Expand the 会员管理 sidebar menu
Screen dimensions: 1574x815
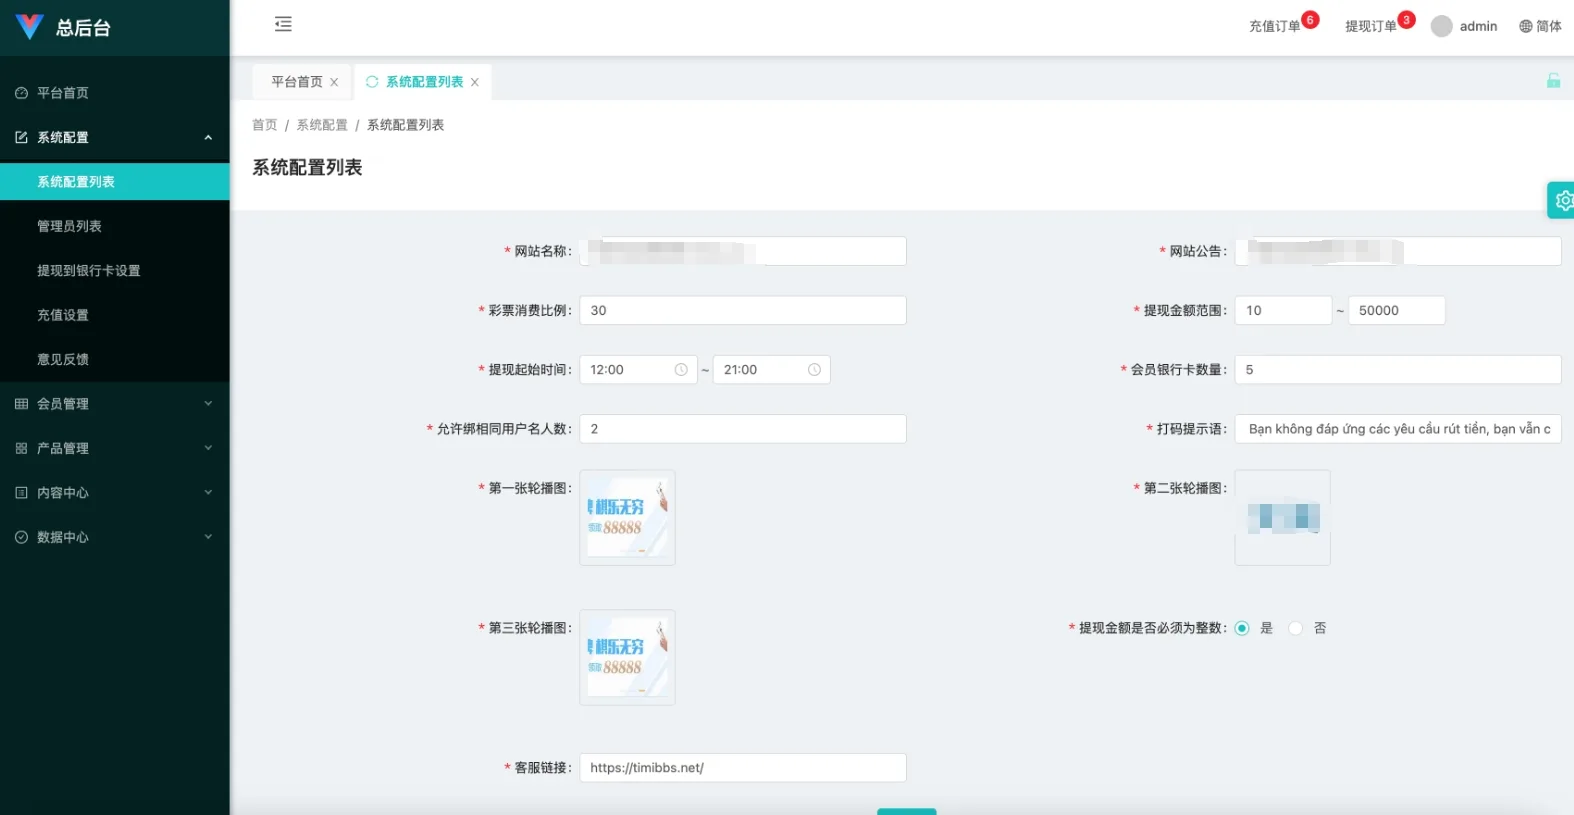(x=115, y=404)
